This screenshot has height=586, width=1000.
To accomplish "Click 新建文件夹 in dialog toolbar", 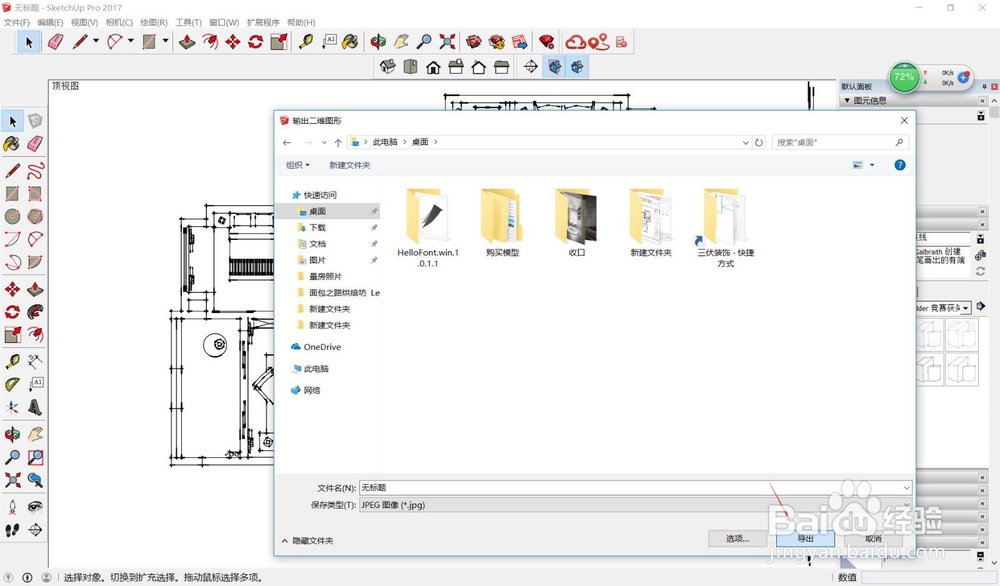I will click(349, 165).
